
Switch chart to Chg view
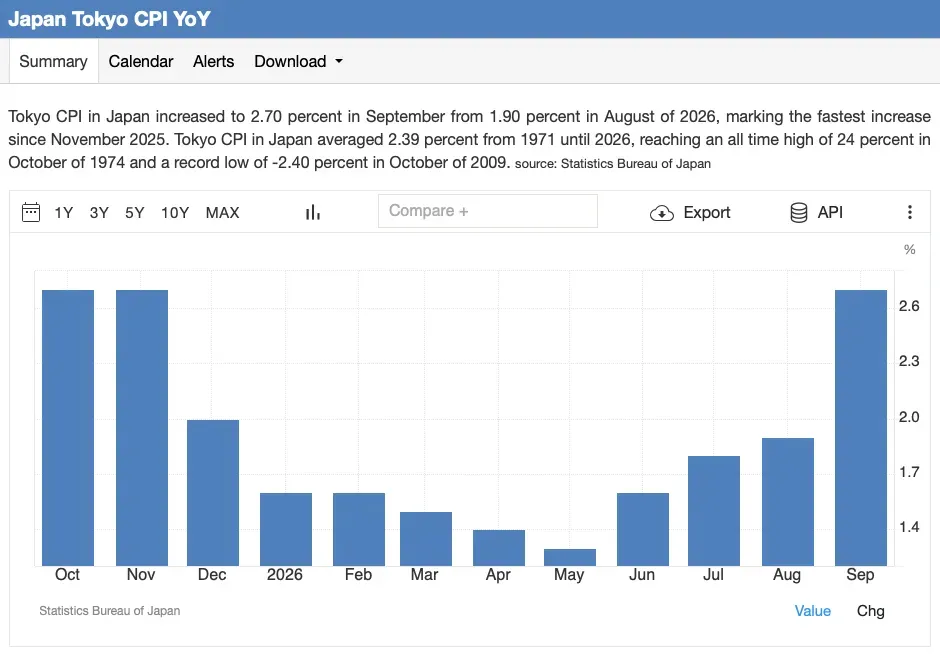pos(870,611)
